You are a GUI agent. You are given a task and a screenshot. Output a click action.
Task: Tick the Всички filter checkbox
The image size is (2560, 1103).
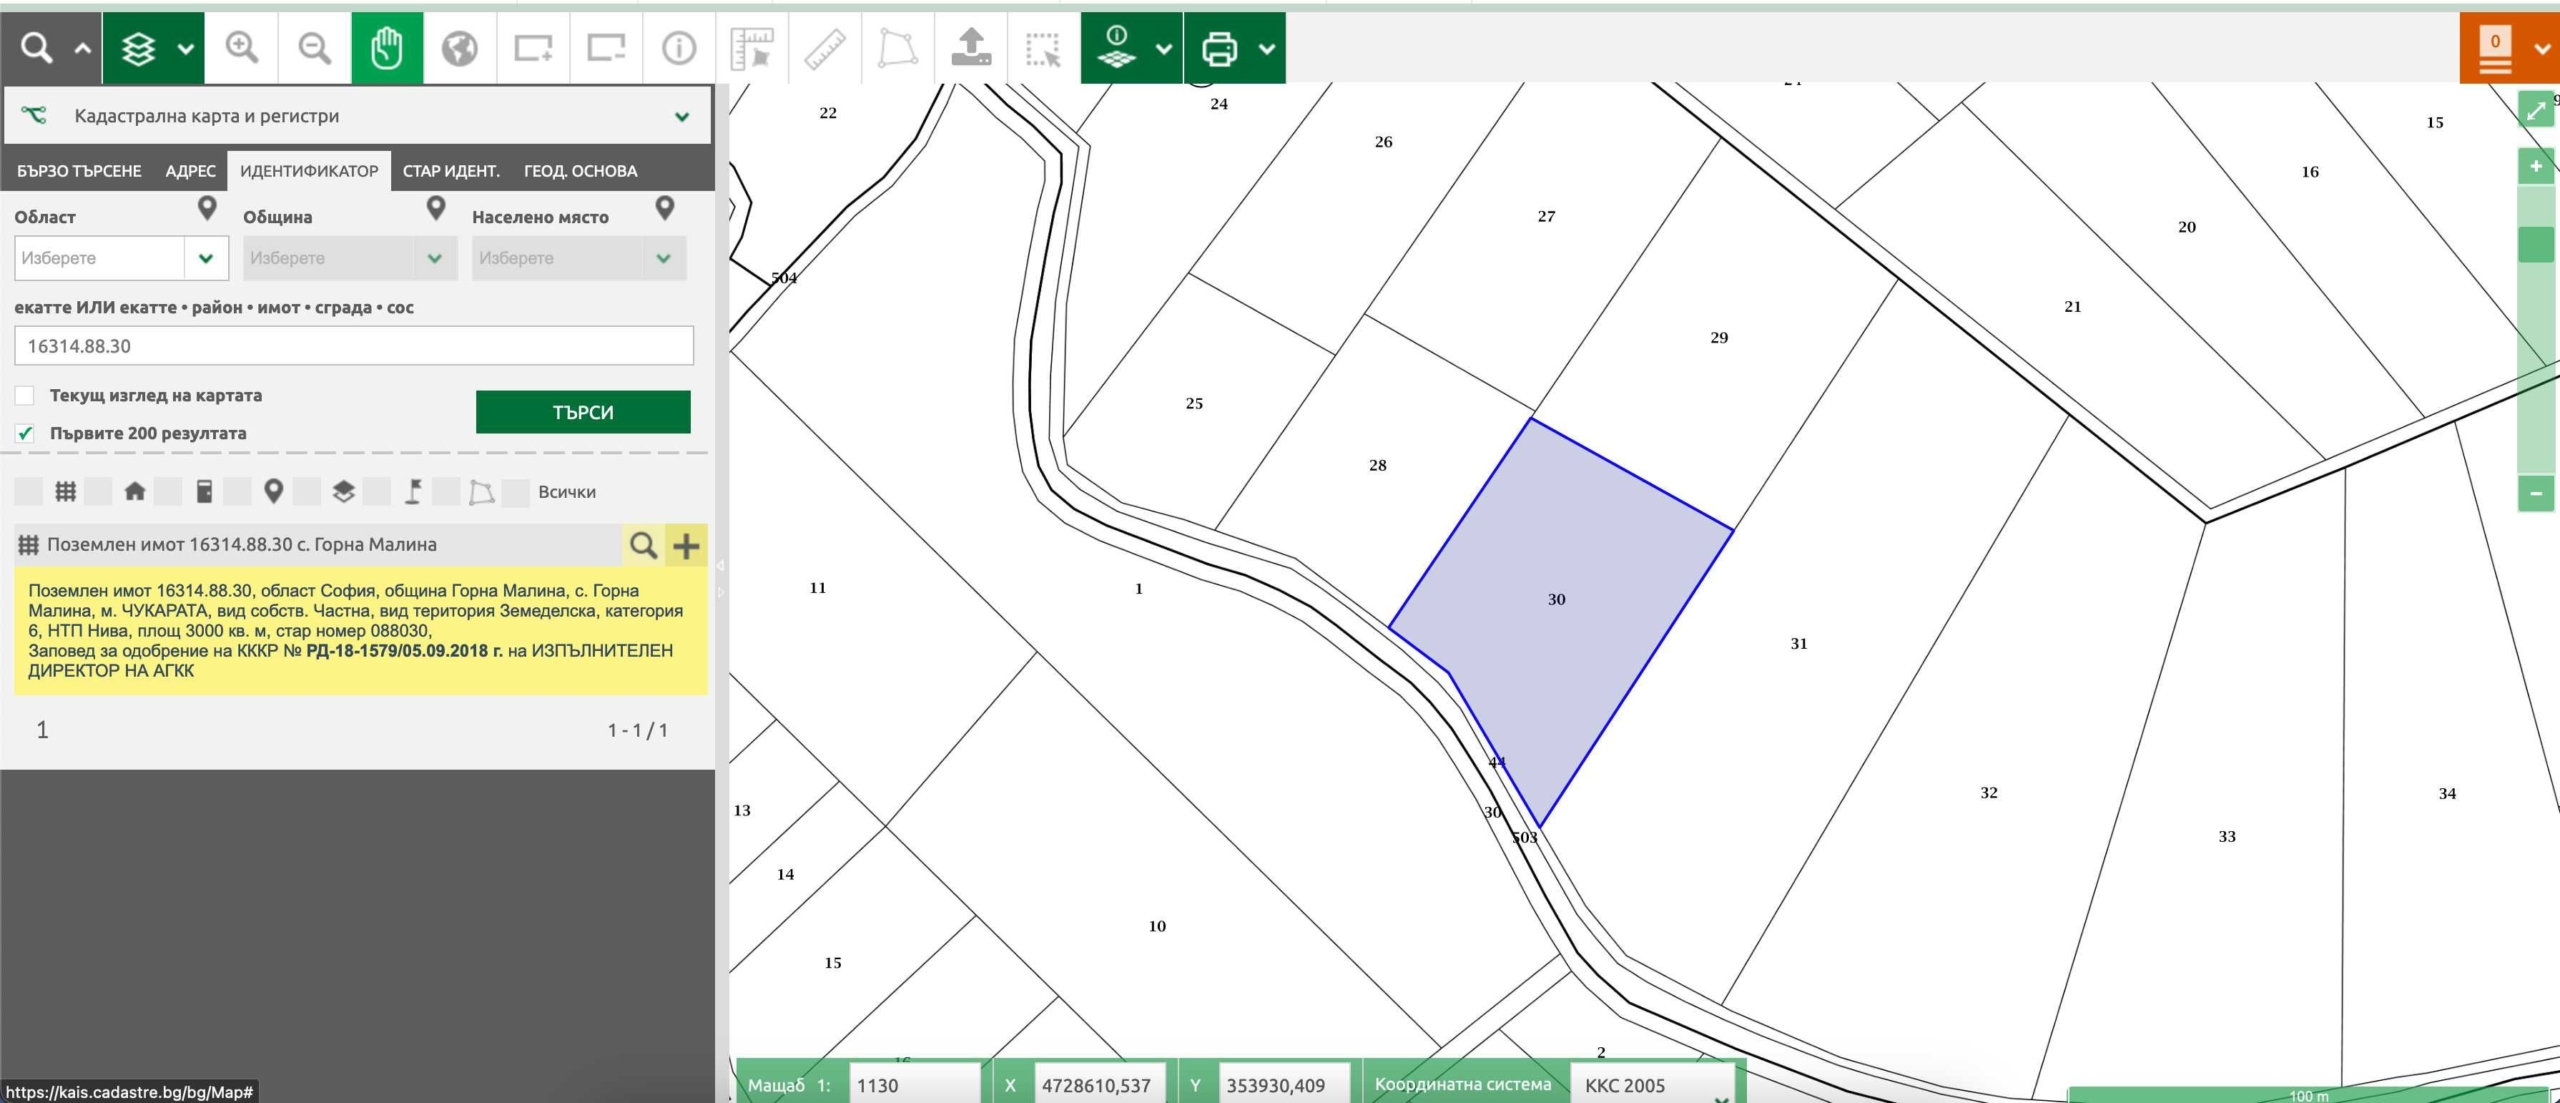[x=515, y=492]
